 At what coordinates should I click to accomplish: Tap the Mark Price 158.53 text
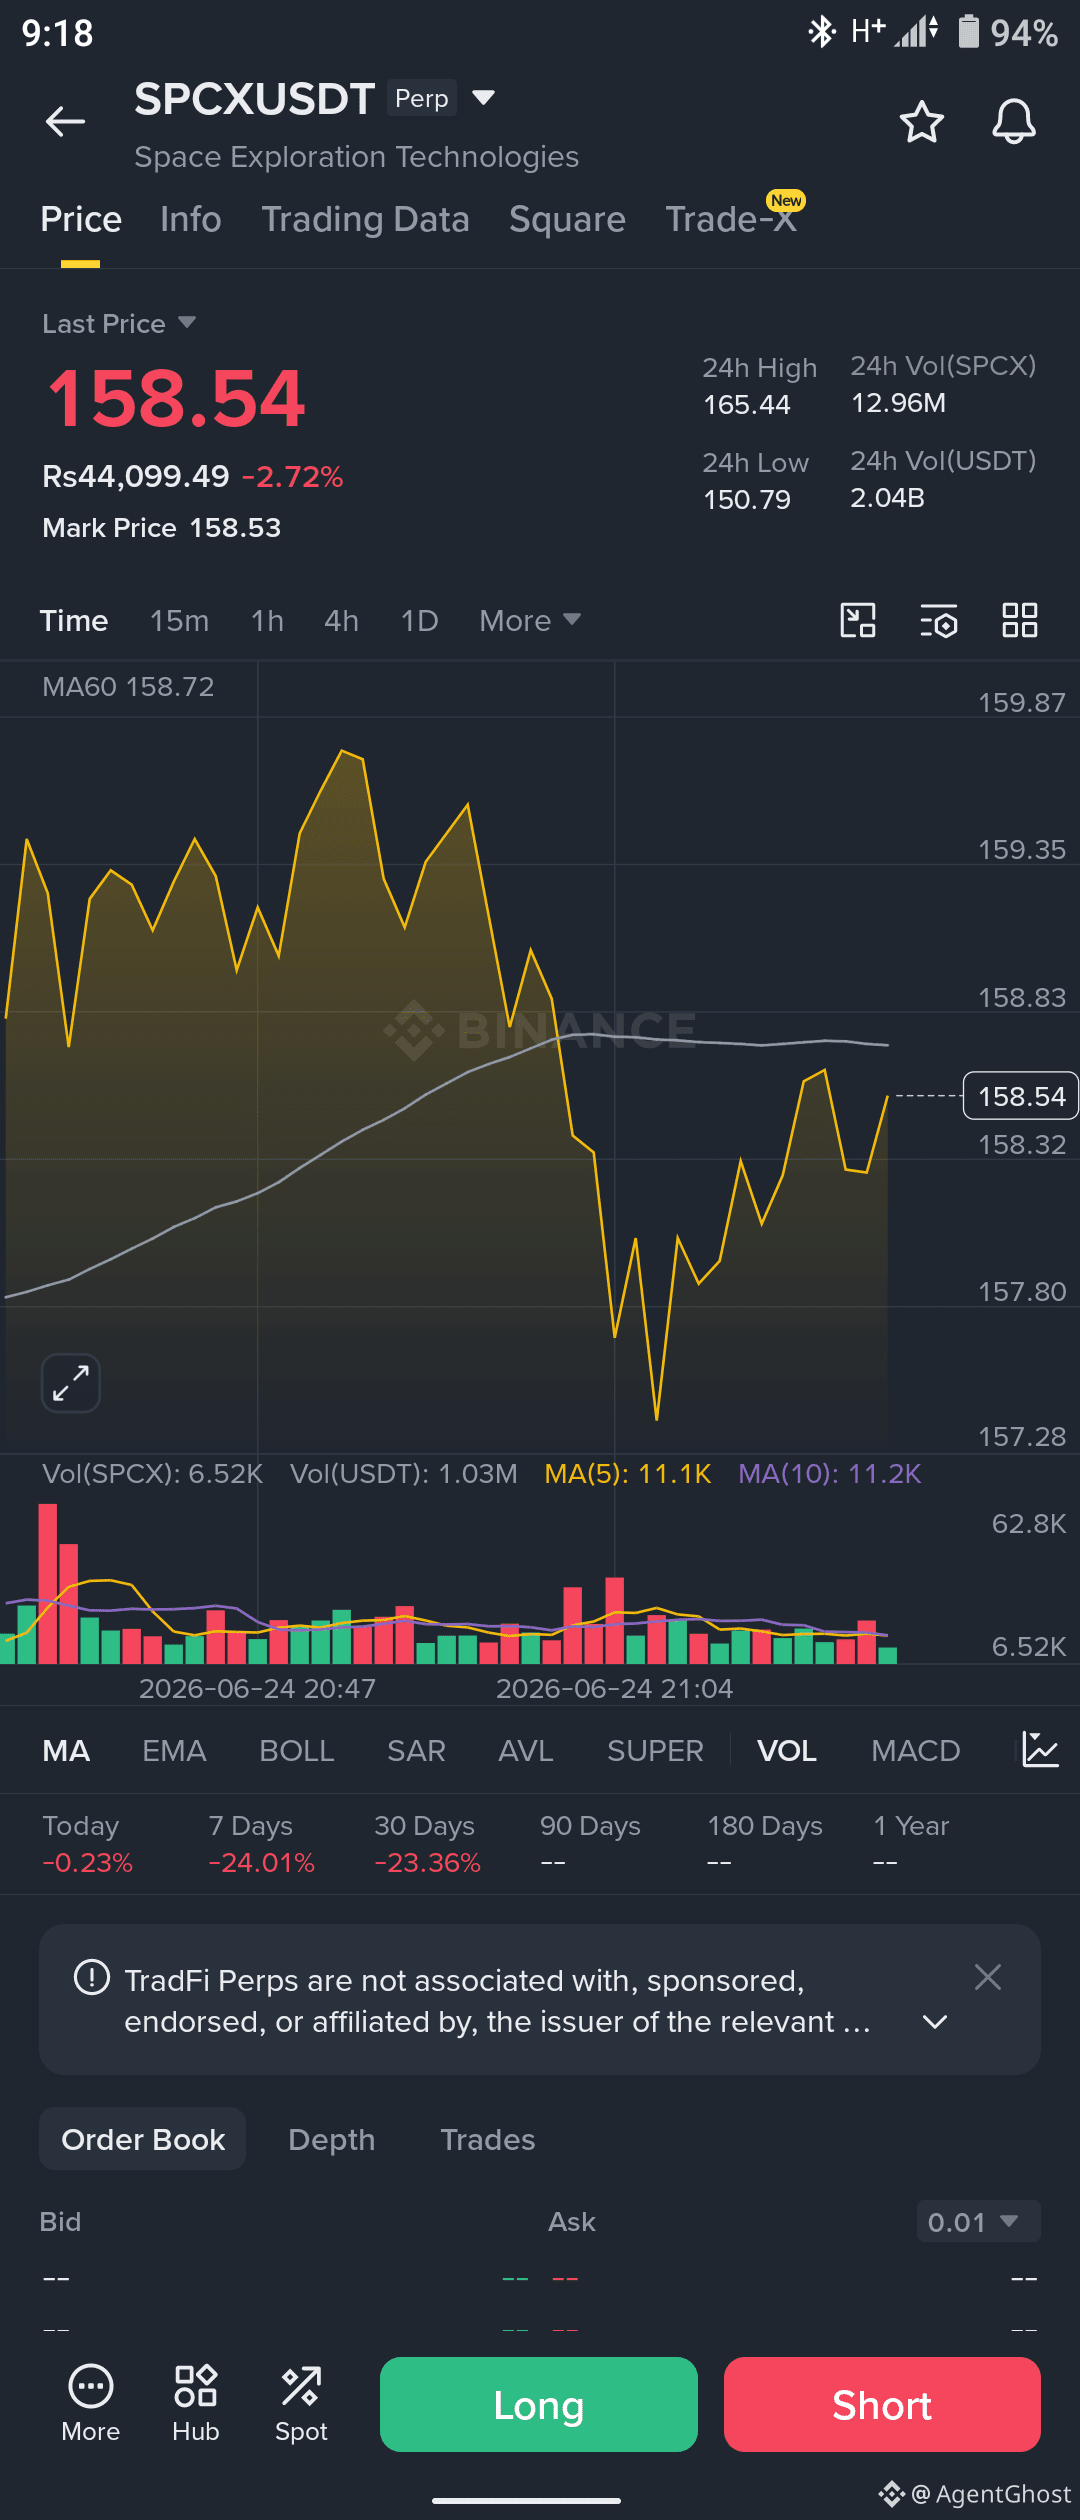click(161, 527)
